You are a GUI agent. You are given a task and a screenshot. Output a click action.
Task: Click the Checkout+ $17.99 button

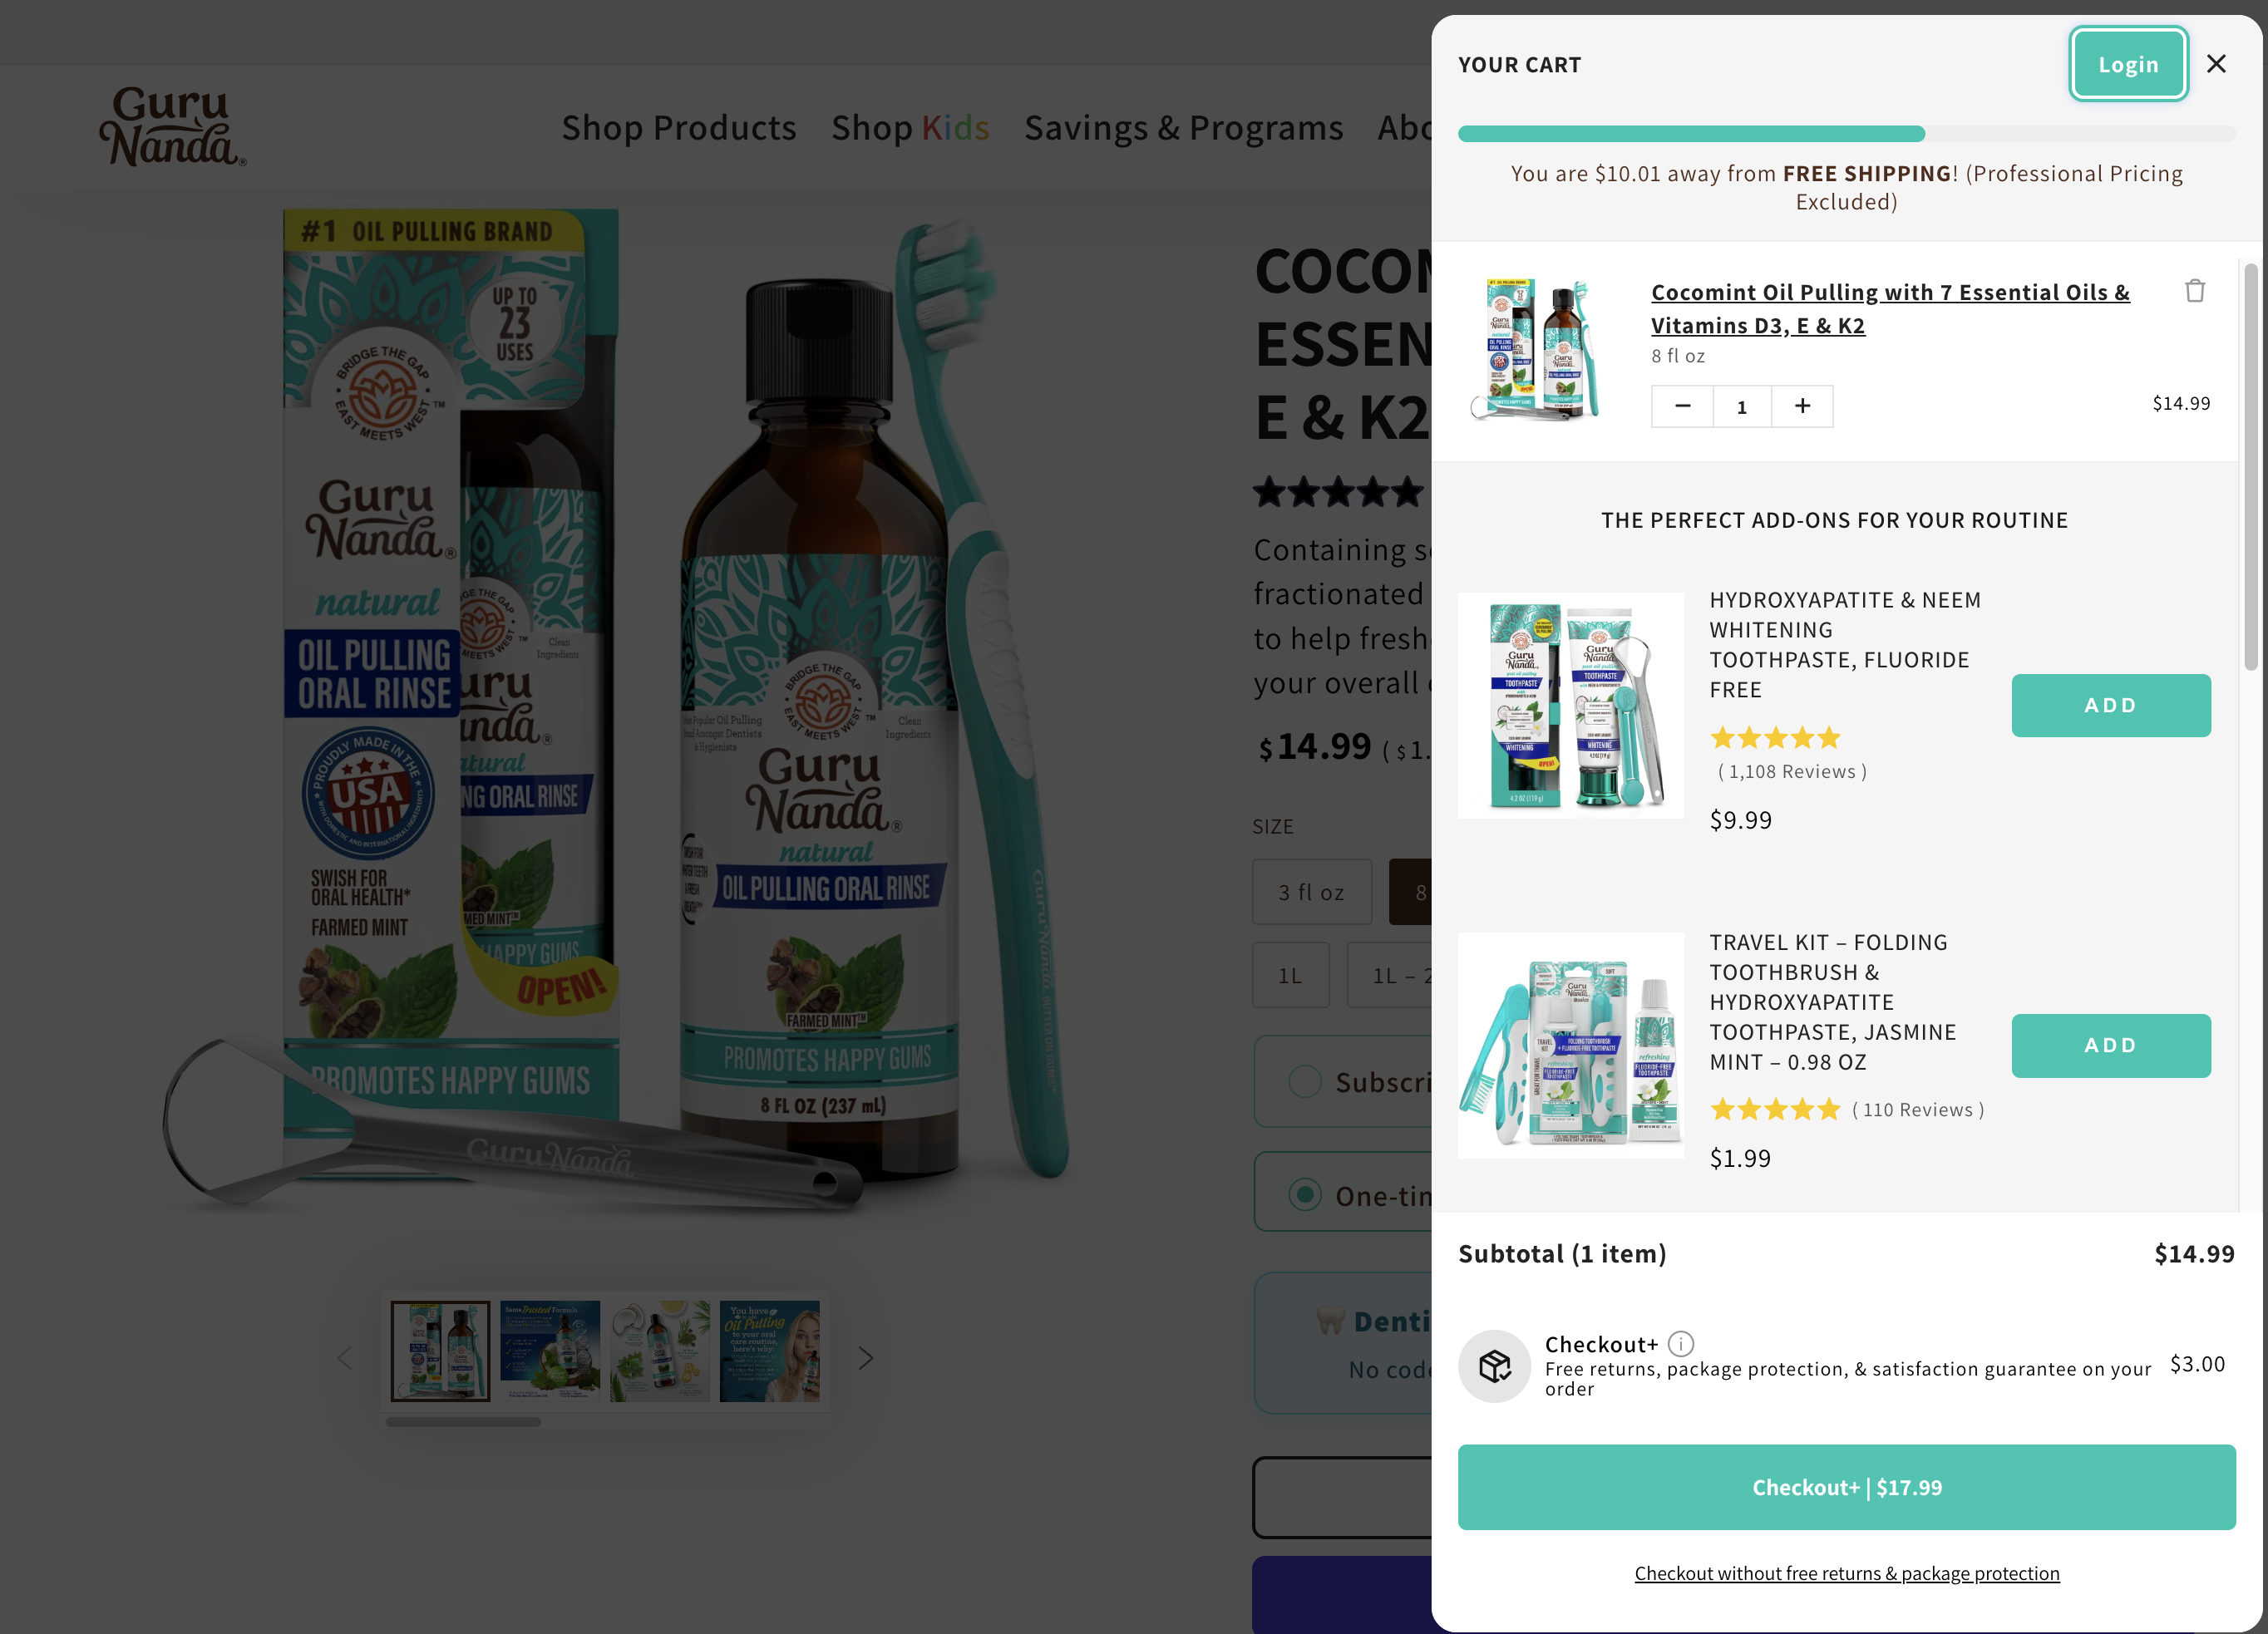click(1846, 1487)
